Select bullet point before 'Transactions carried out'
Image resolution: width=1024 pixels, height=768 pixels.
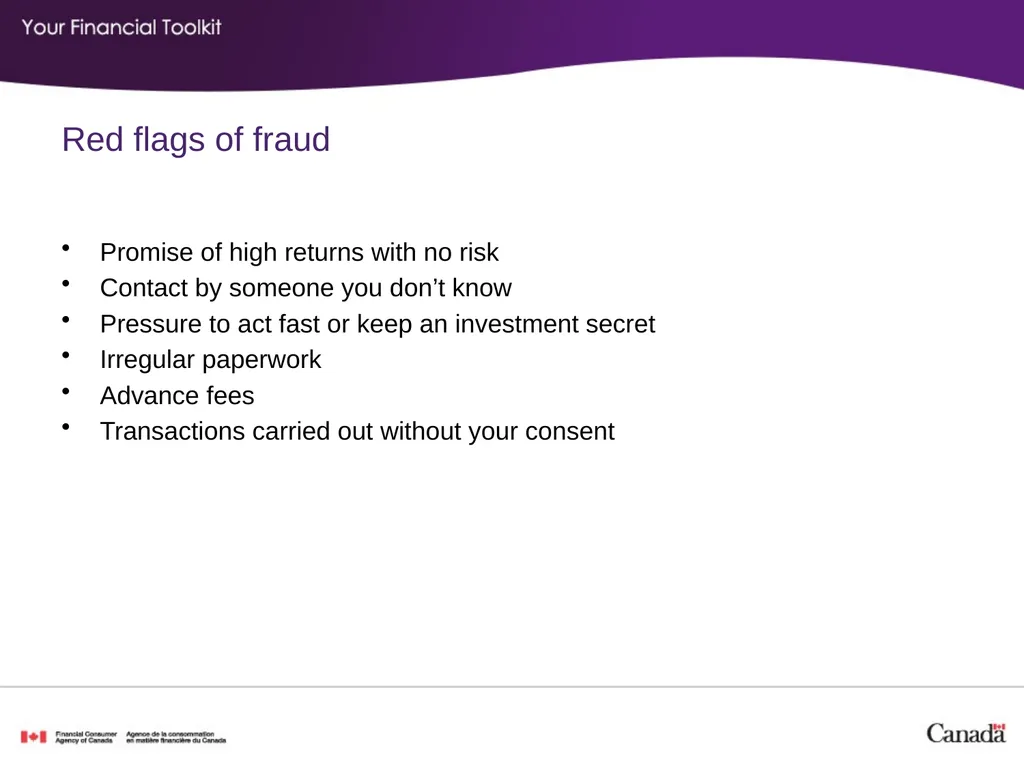66,427
